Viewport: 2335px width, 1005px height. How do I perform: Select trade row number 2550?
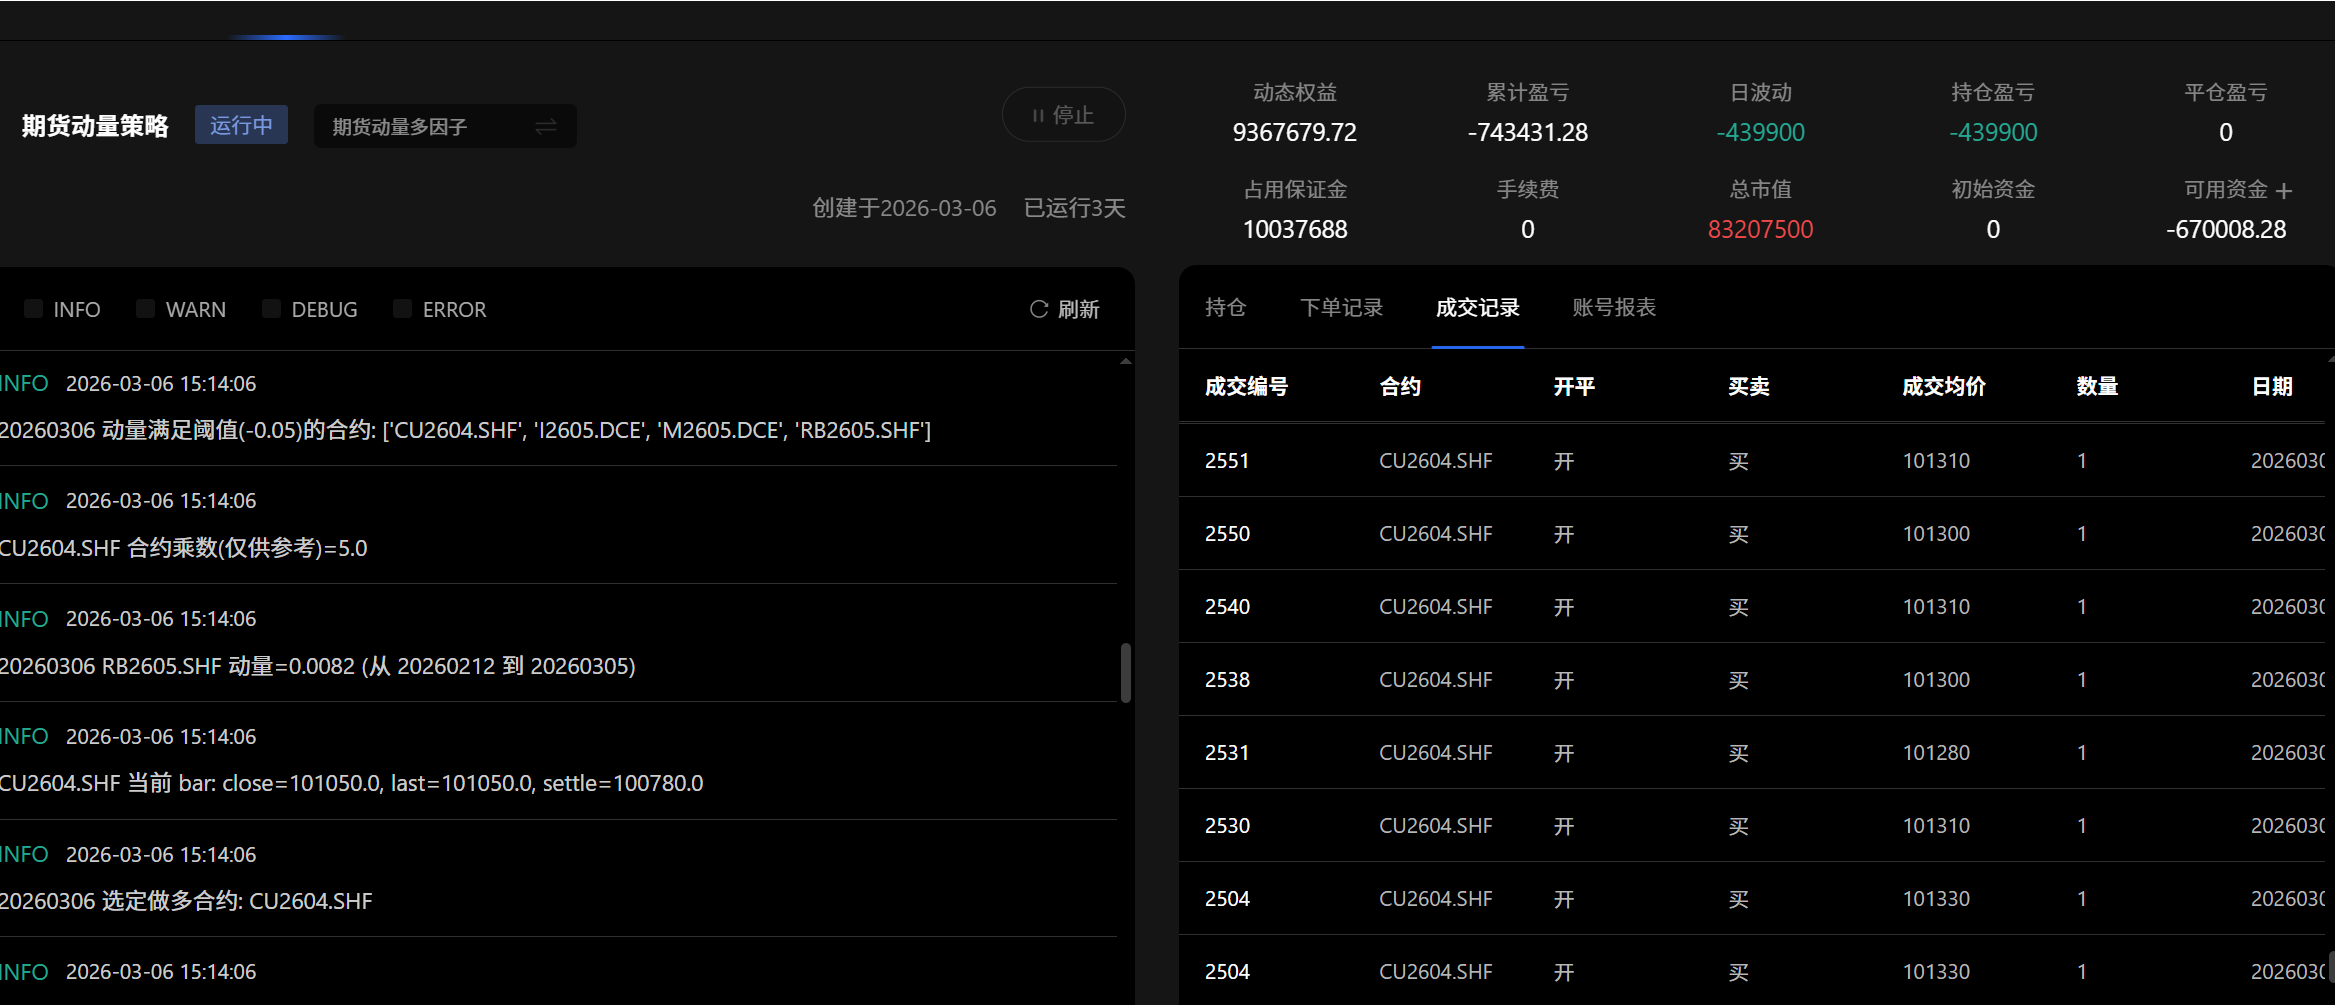(x=1752, y=534)
